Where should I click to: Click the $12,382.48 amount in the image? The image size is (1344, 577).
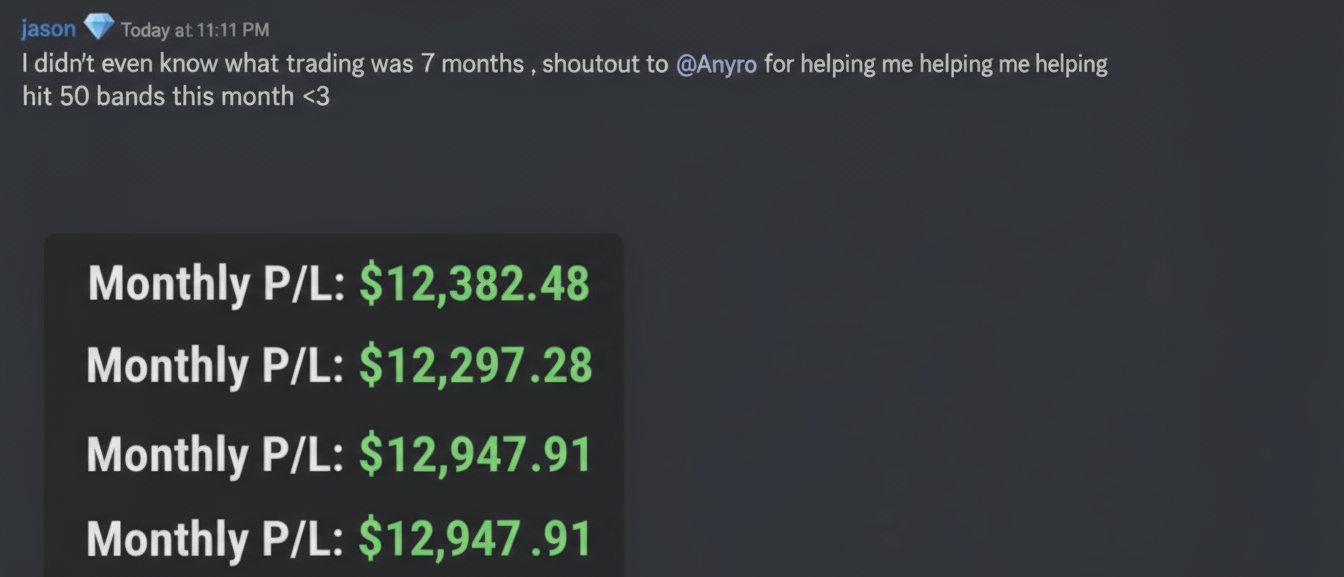click(x=475, y=284)
